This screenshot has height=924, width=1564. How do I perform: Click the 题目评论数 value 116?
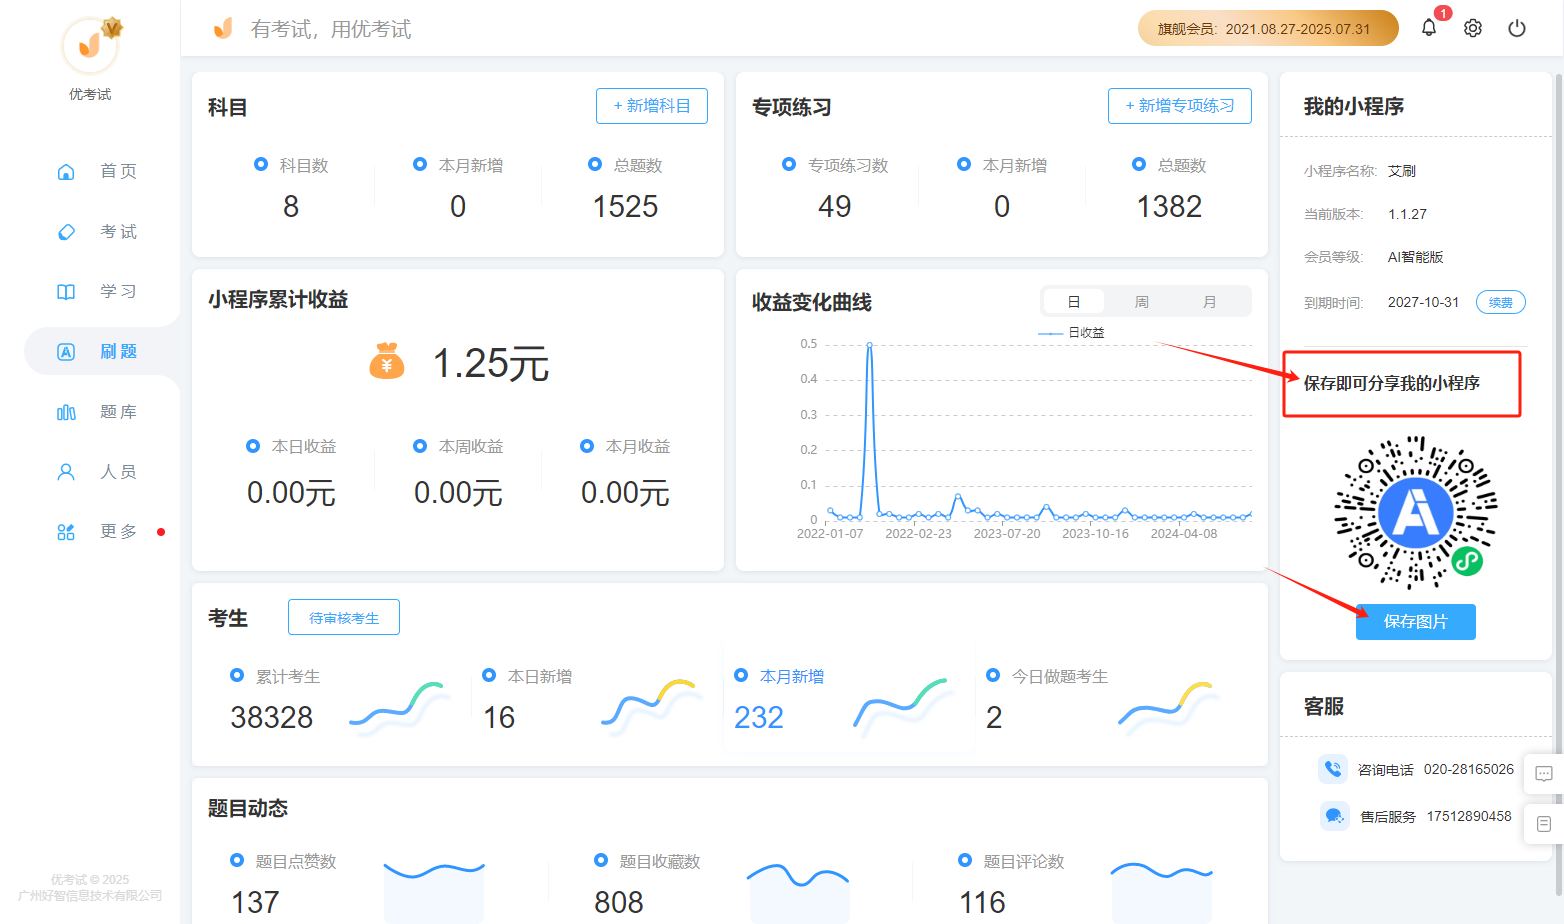[983, 902]
